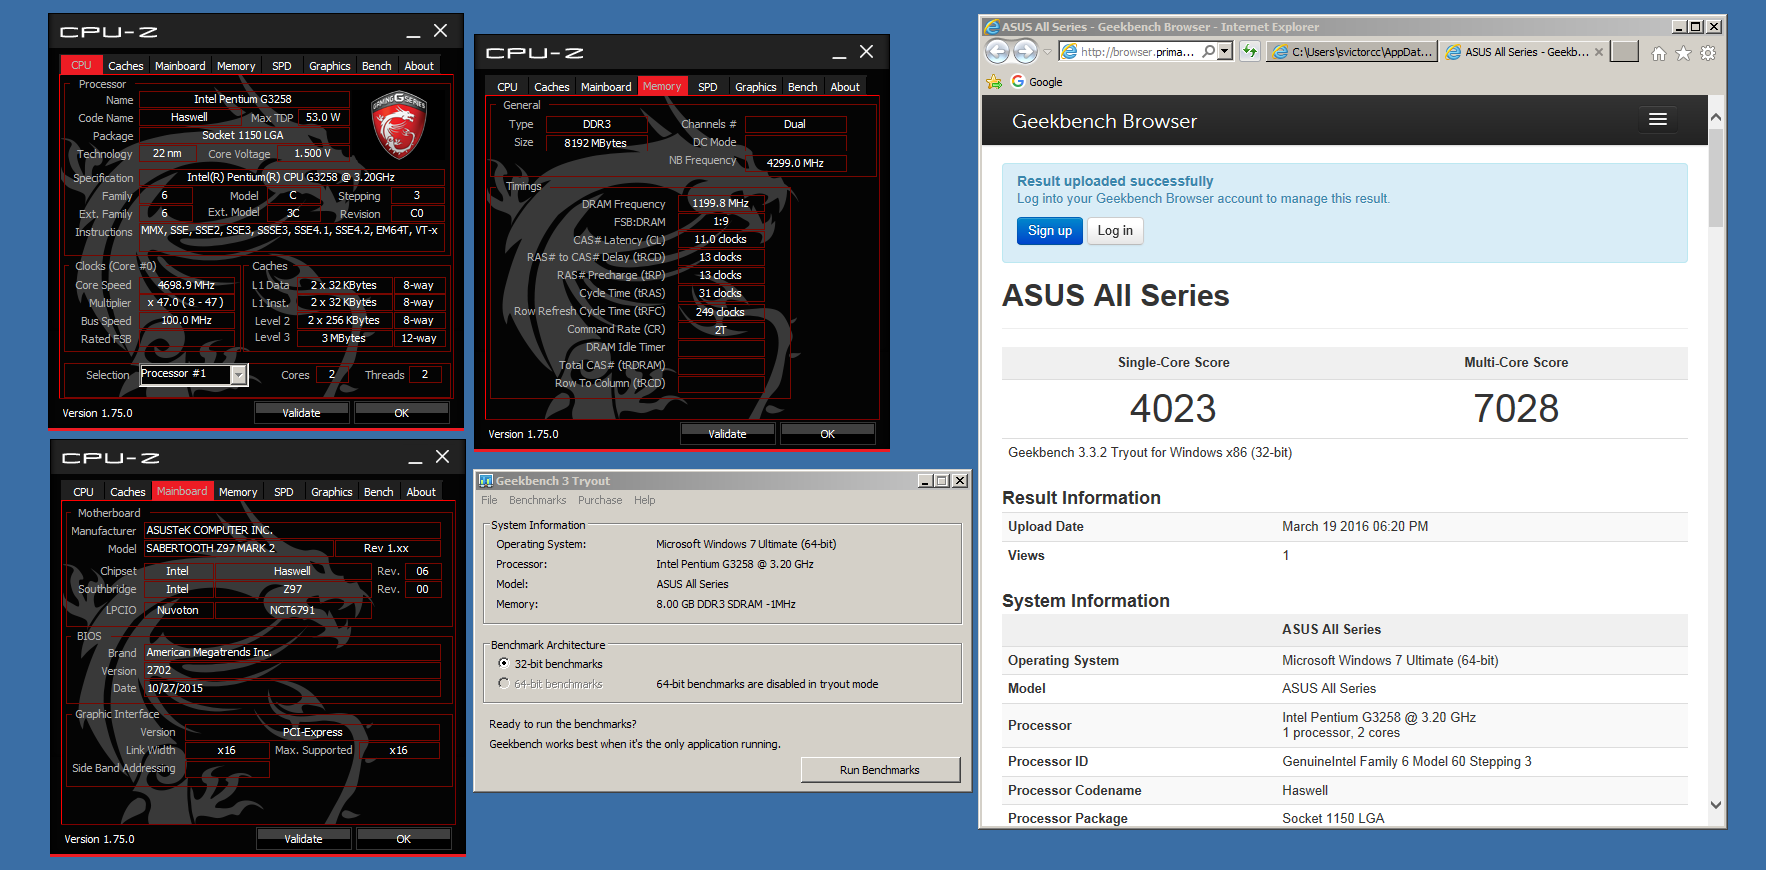This screenshot has height=870, width=1766.
Task: Open Geekbench Help menu
Action: pos(645,500)
